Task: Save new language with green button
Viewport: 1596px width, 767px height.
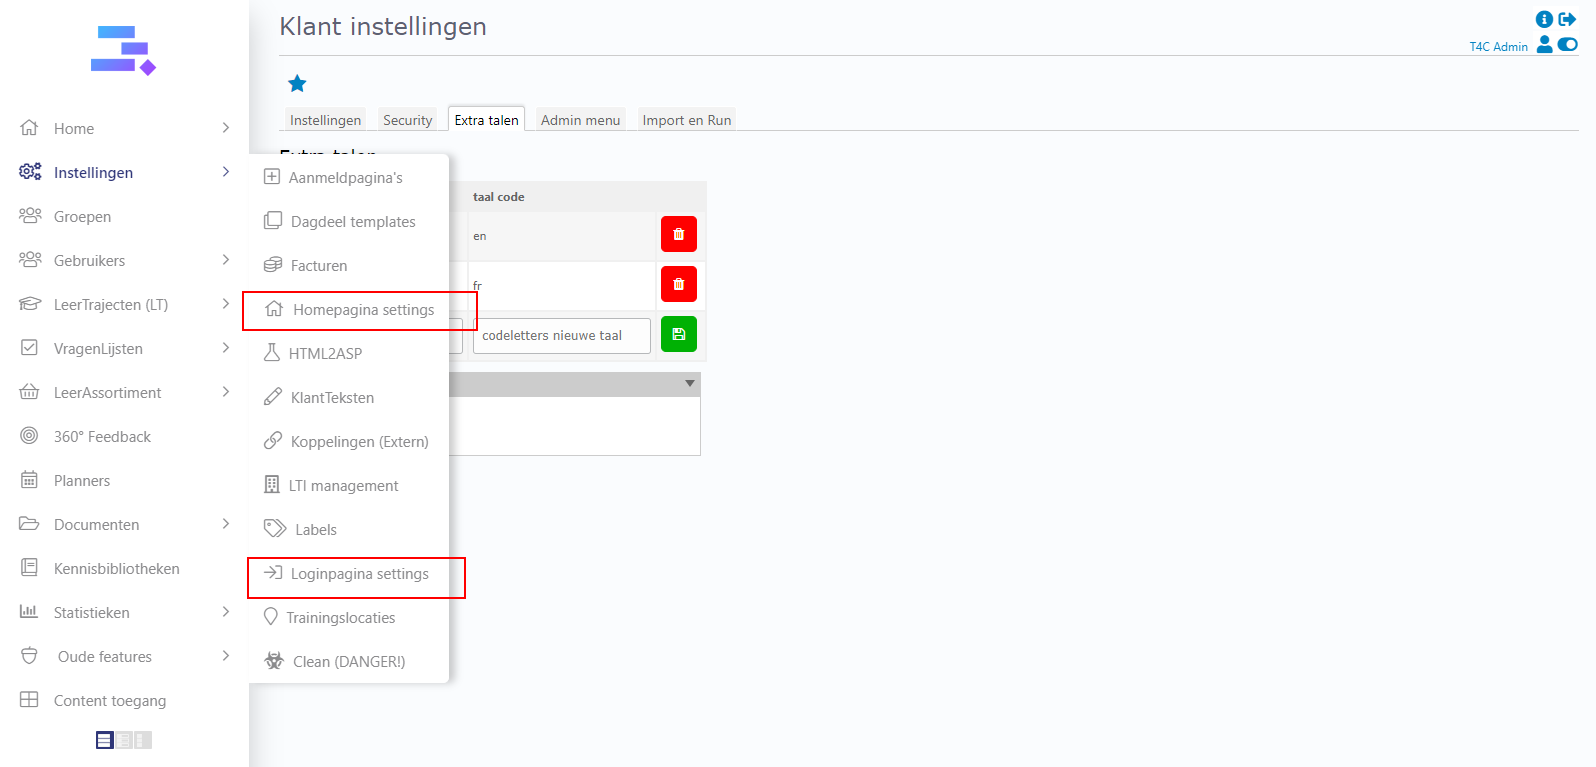Action: click(678, 335)
